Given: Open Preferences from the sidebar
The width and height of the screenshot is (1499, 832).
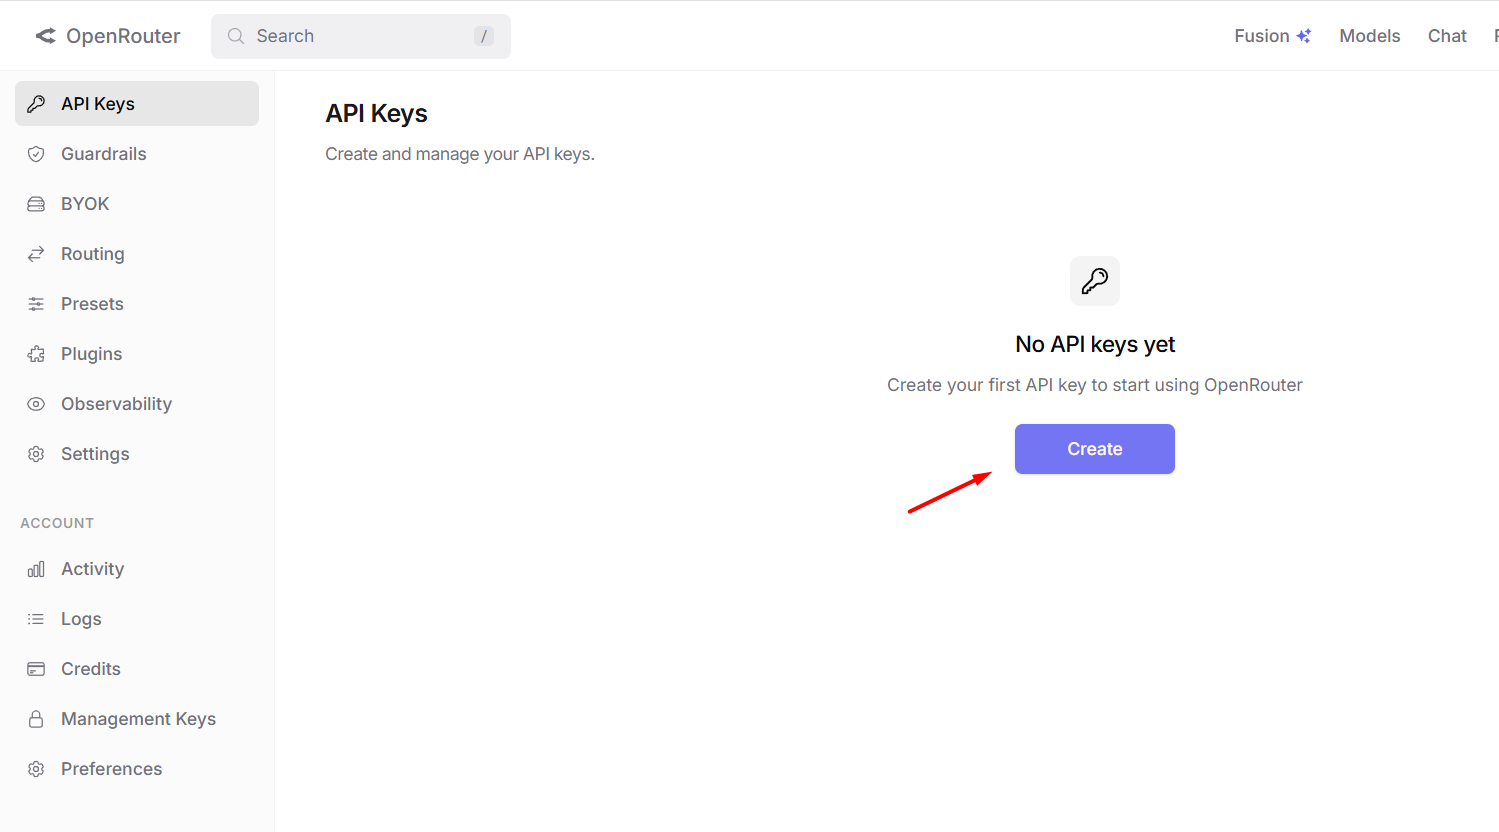Looking at the screenshot, I should point(111,768).
